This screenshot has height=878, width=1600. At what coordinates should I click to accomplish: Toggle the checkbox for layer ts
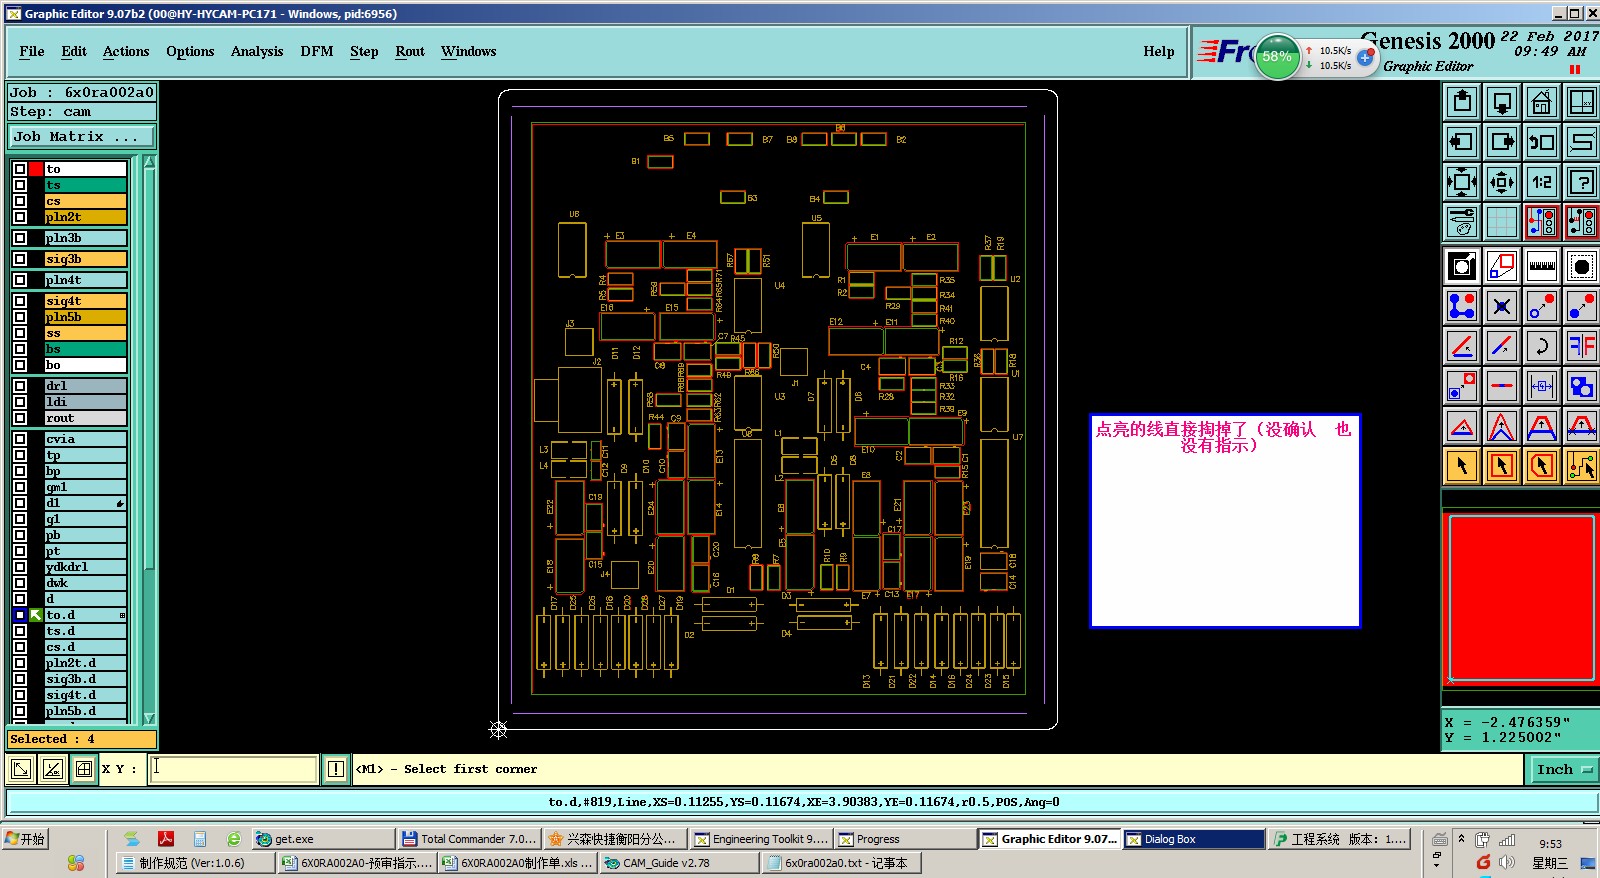20,185
